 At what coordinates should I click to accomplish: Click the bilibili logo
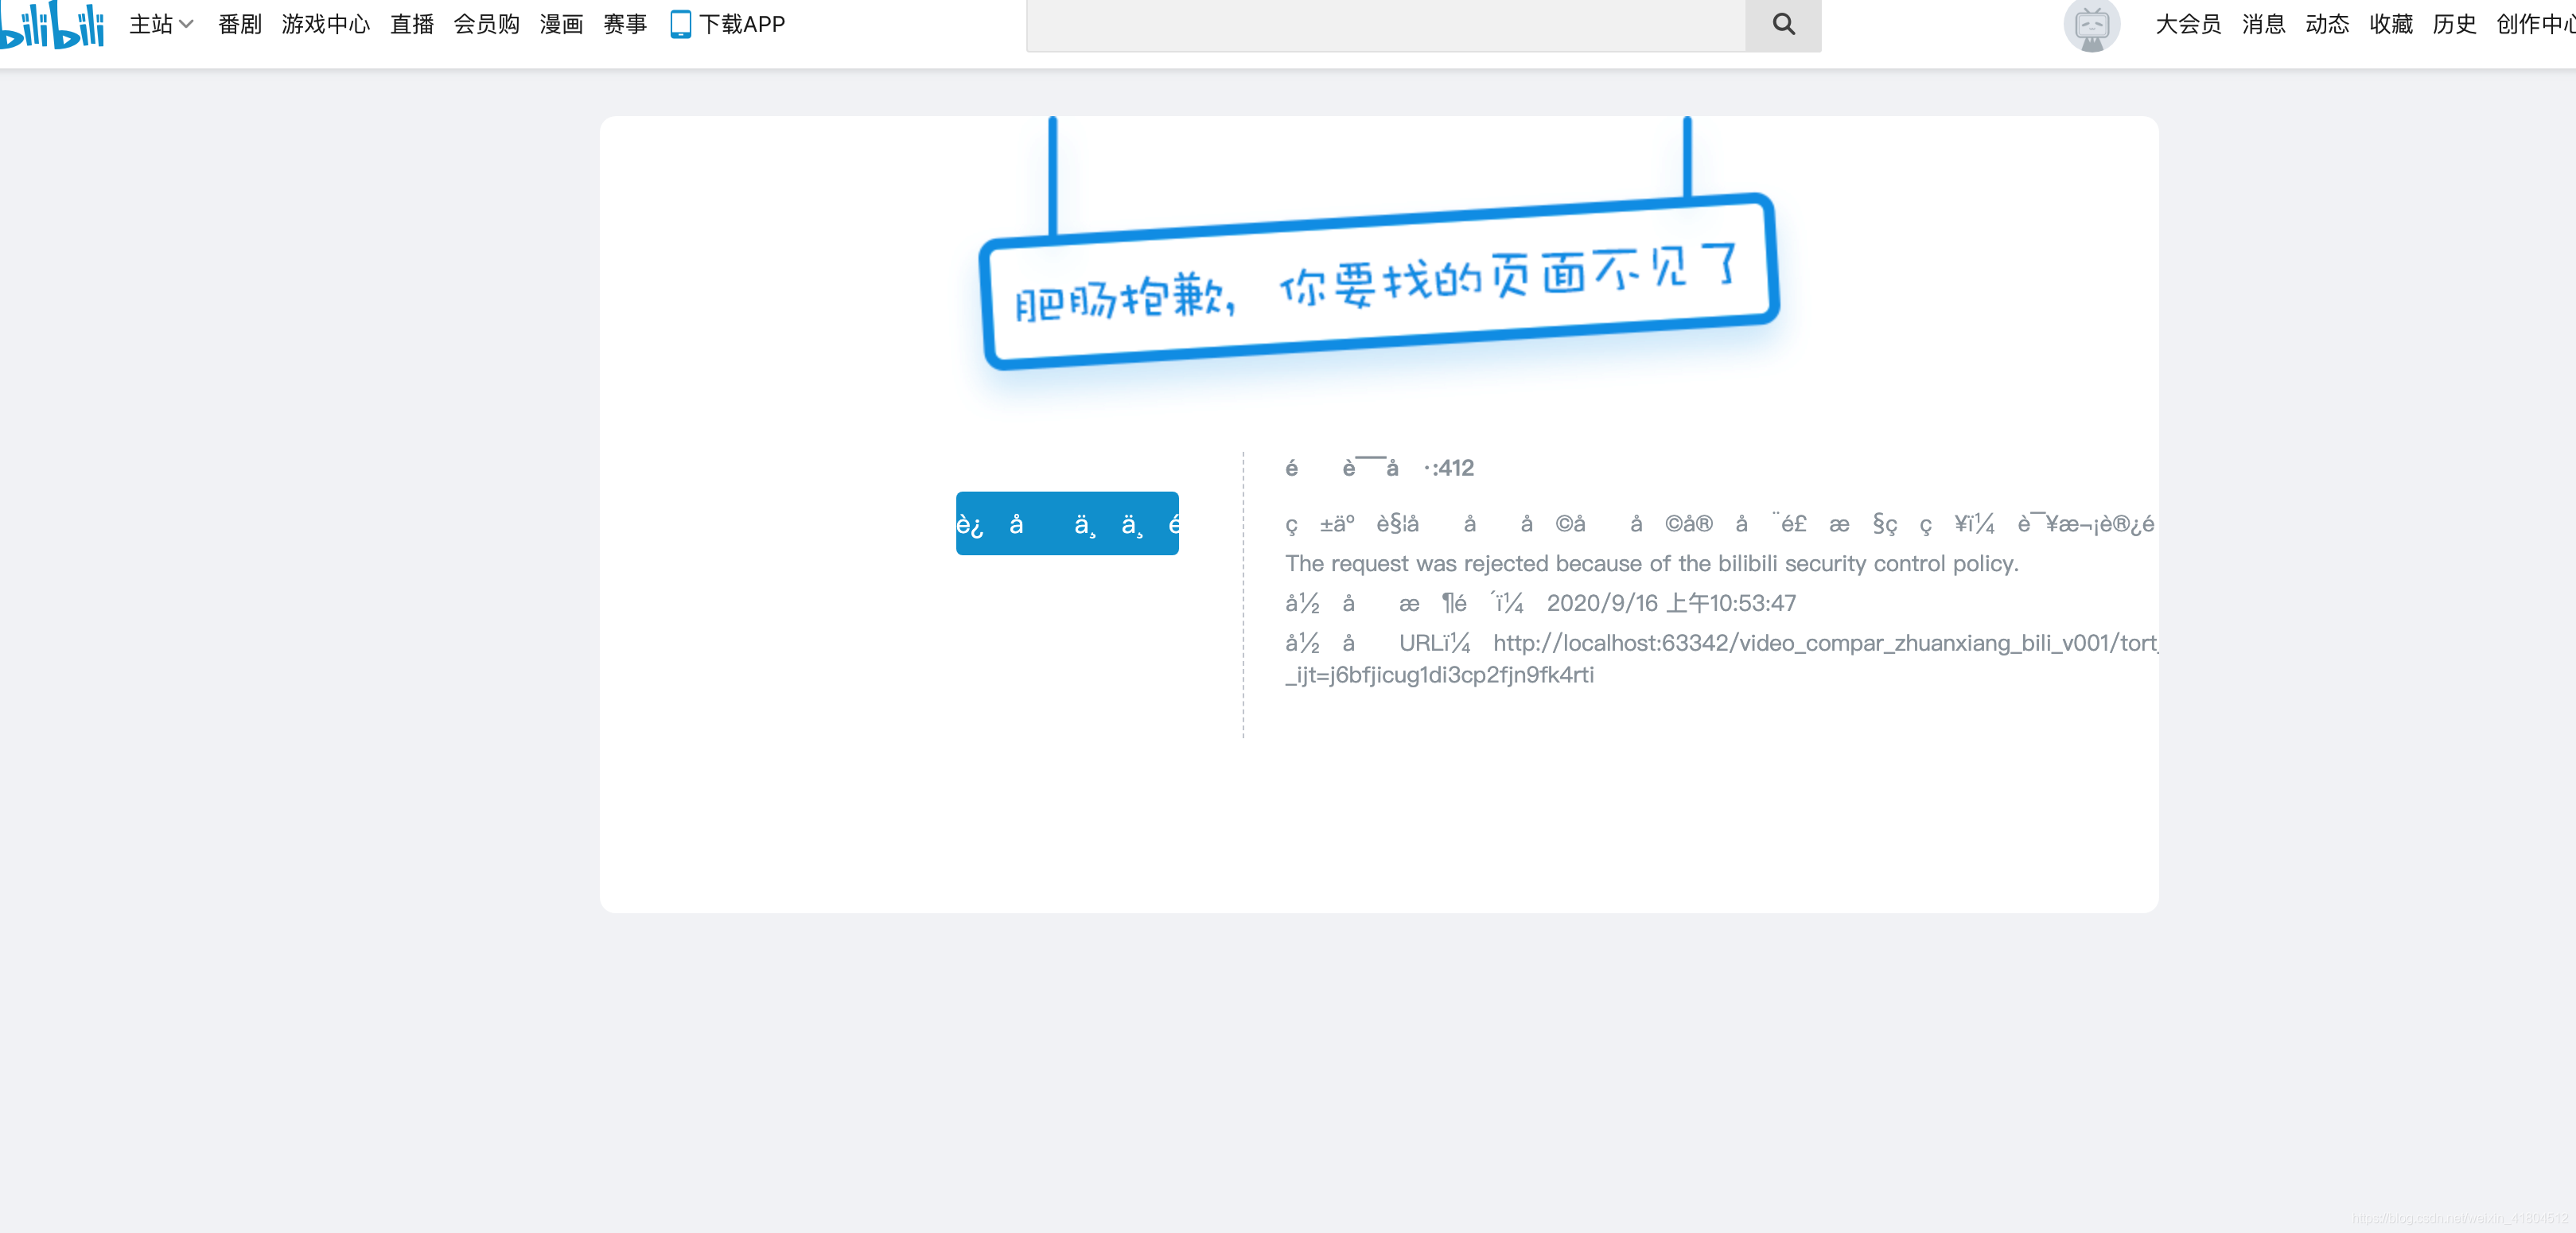click(x=52, y=25)
